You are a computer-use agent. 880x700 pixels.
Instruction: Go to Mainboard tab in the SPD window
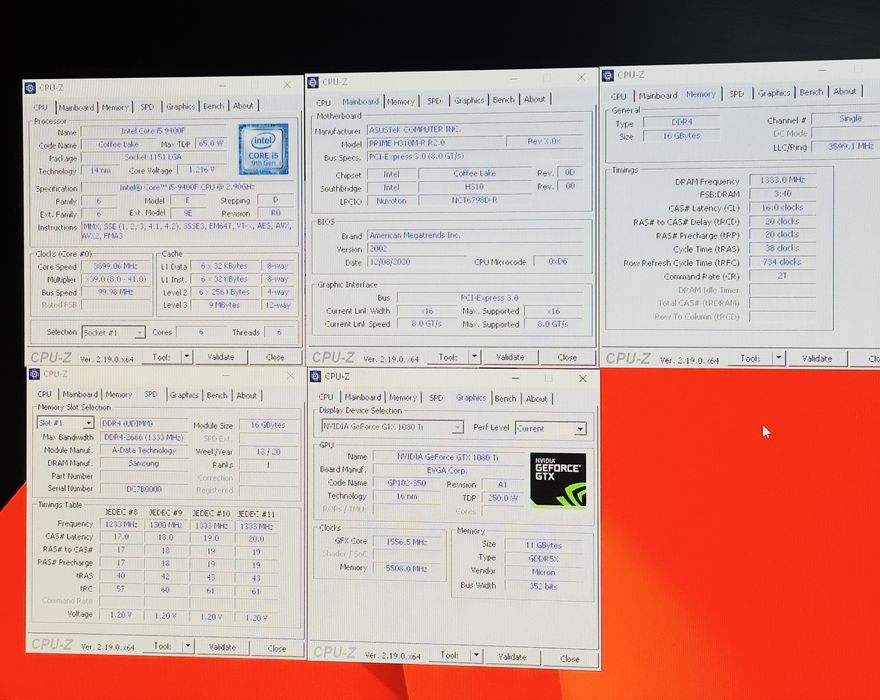pyautogui.click(x=80, y=395)
